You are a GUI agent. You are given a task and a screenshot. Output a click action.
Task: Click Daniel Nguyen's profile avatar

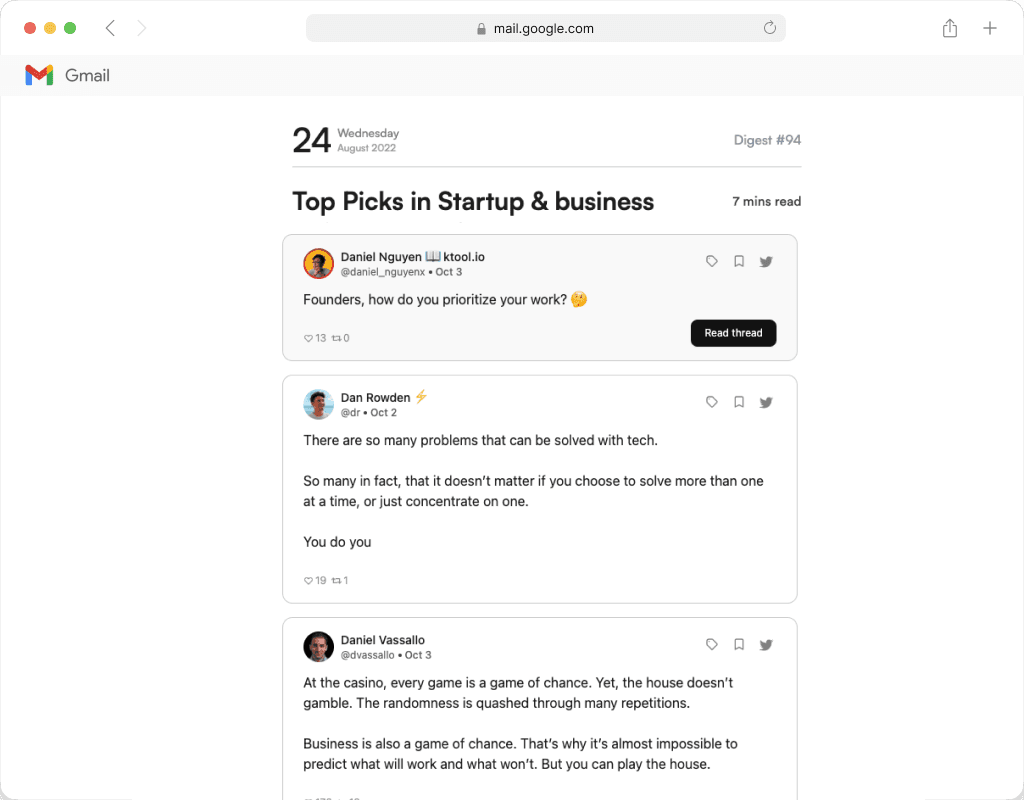319,263
